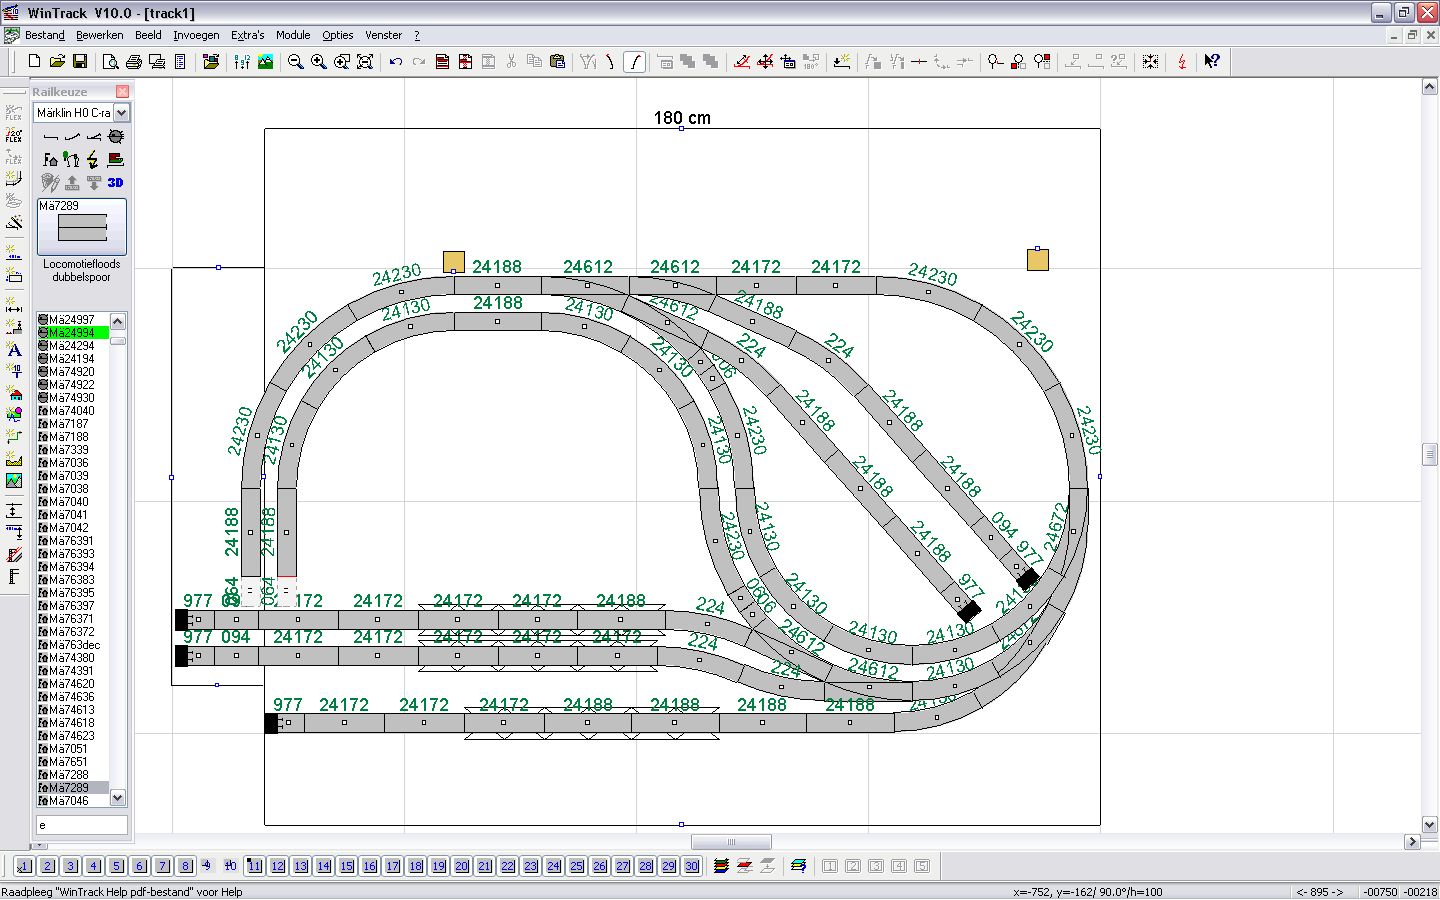
Task: Click the 3D view button
Action: pyautogui.click(x=115, y=182)
